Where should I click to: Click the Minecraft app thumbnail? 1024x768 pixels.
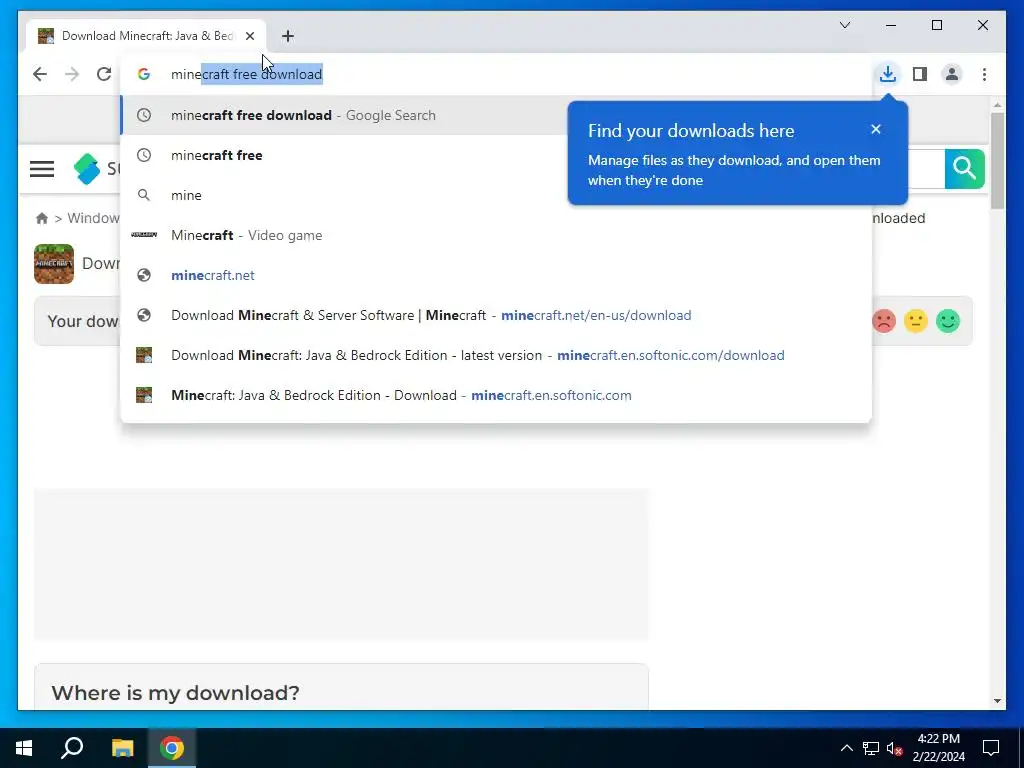[x=54, y=264]
